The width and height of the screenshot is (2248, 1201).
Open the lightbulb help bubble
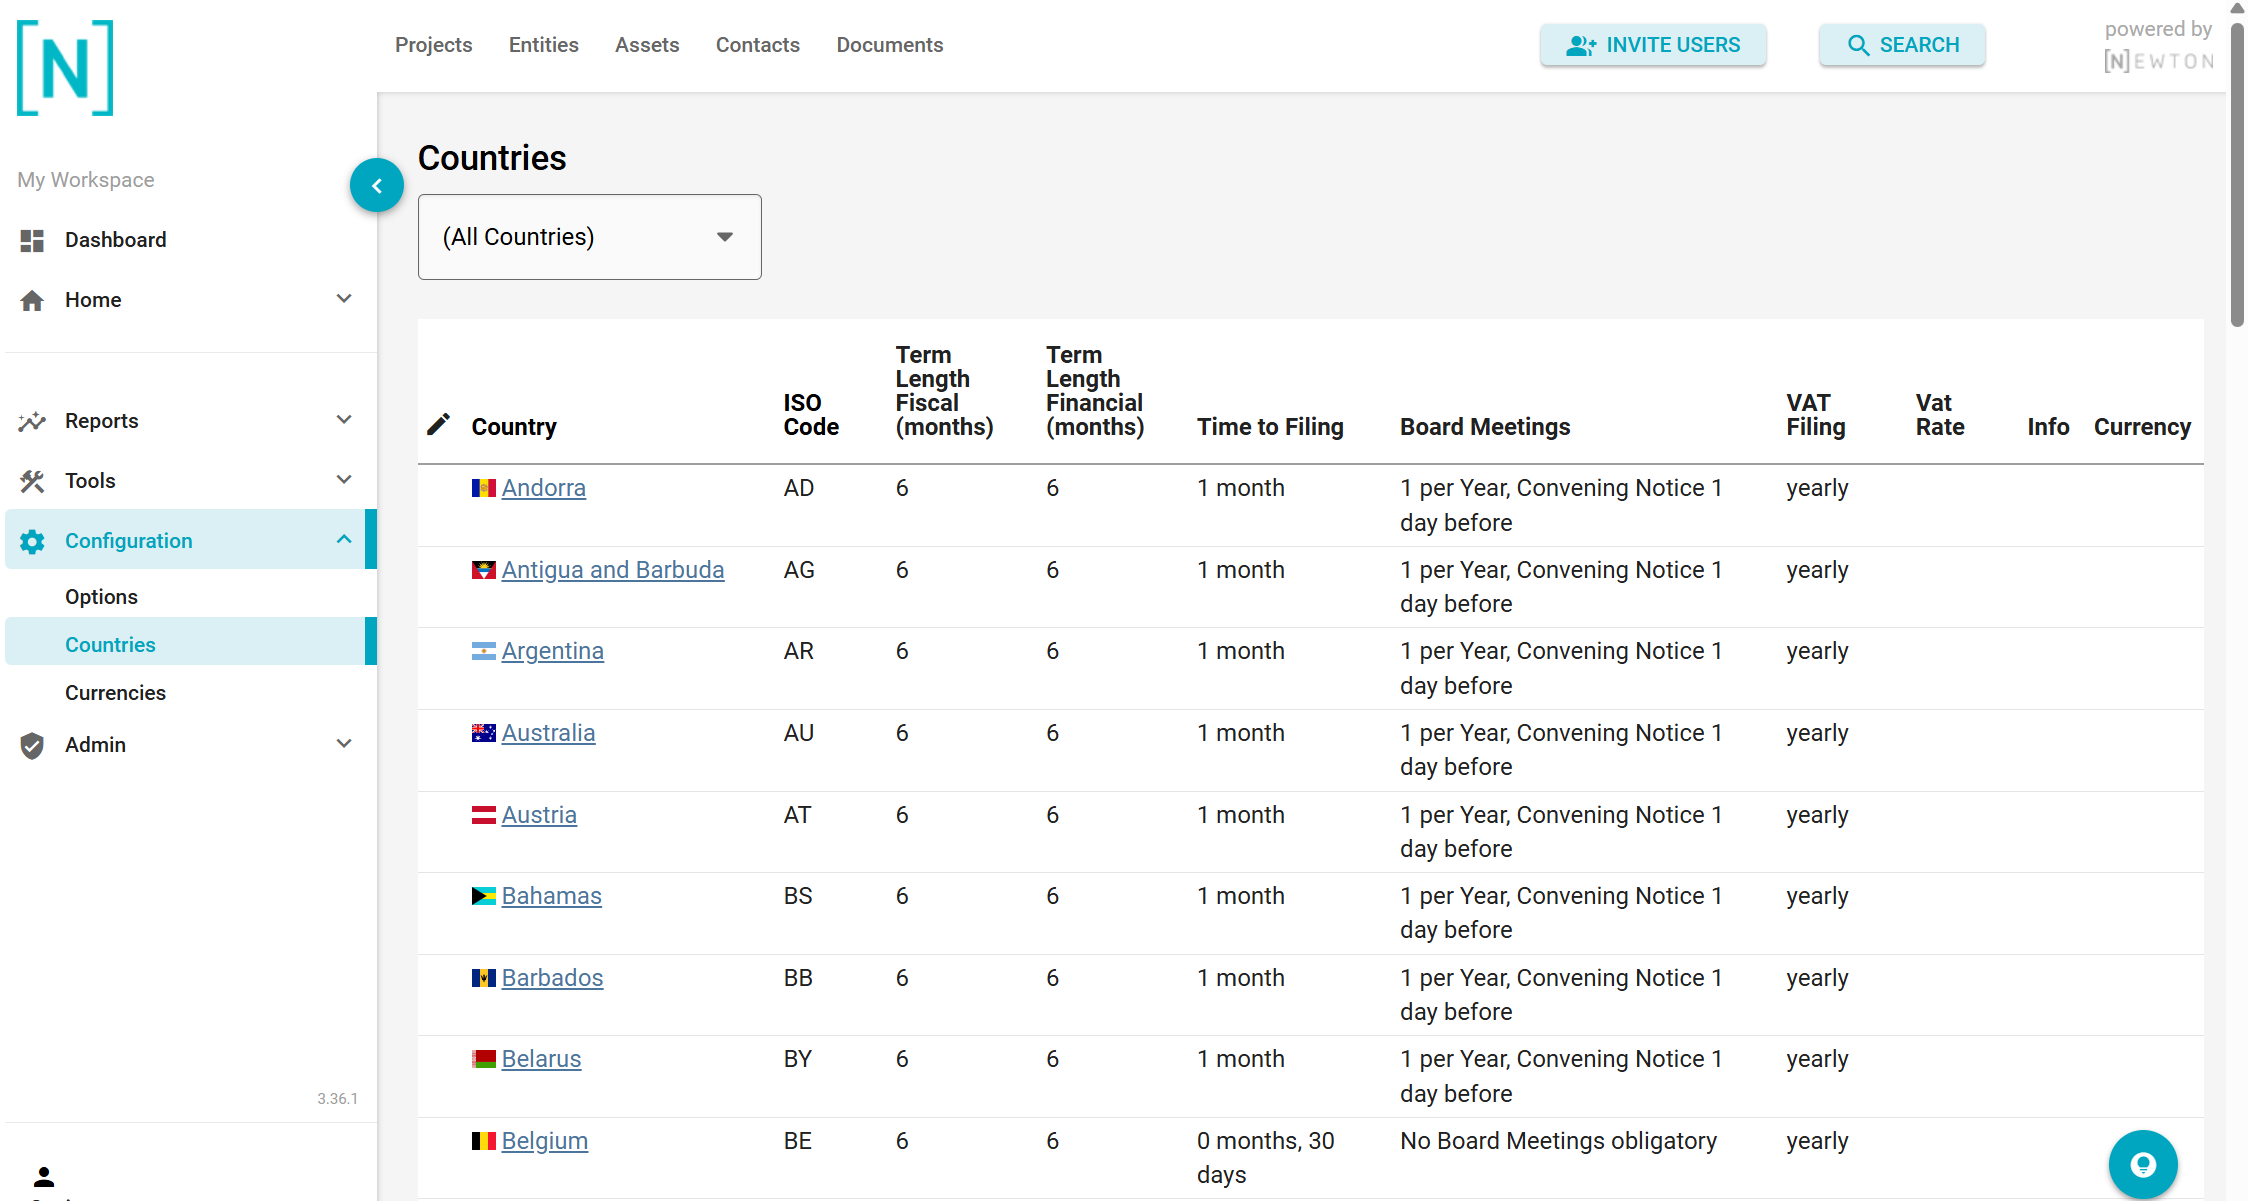[x=2143, y=1164]
